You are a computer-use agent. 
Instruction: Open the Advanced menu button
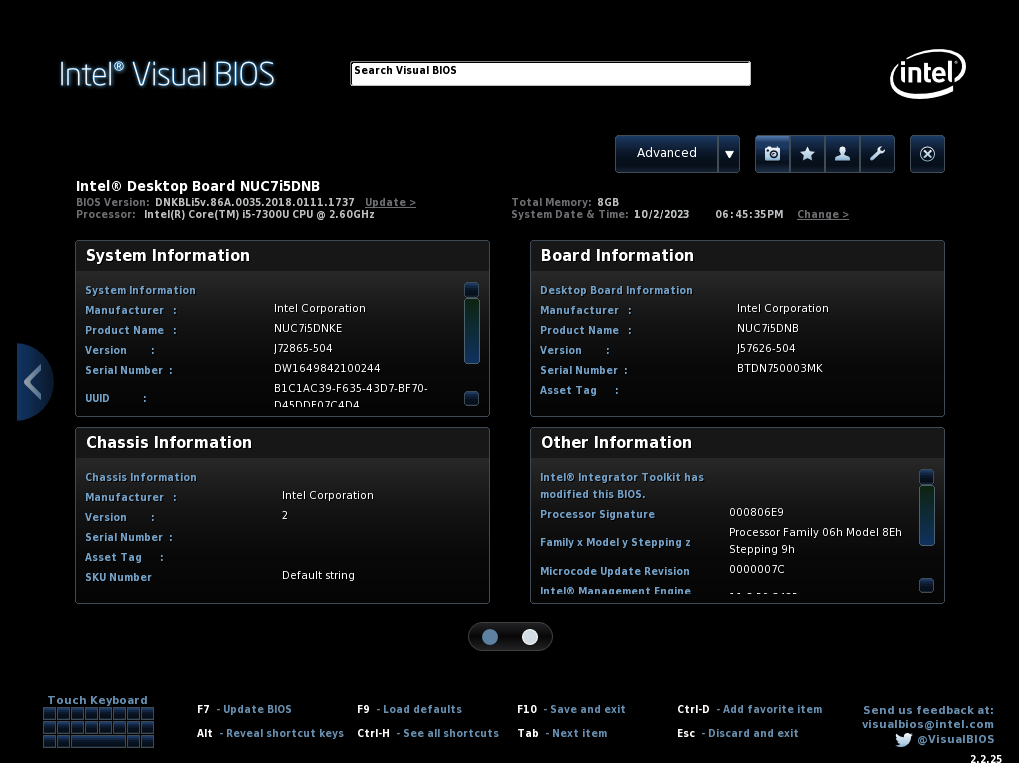(667, 153)
